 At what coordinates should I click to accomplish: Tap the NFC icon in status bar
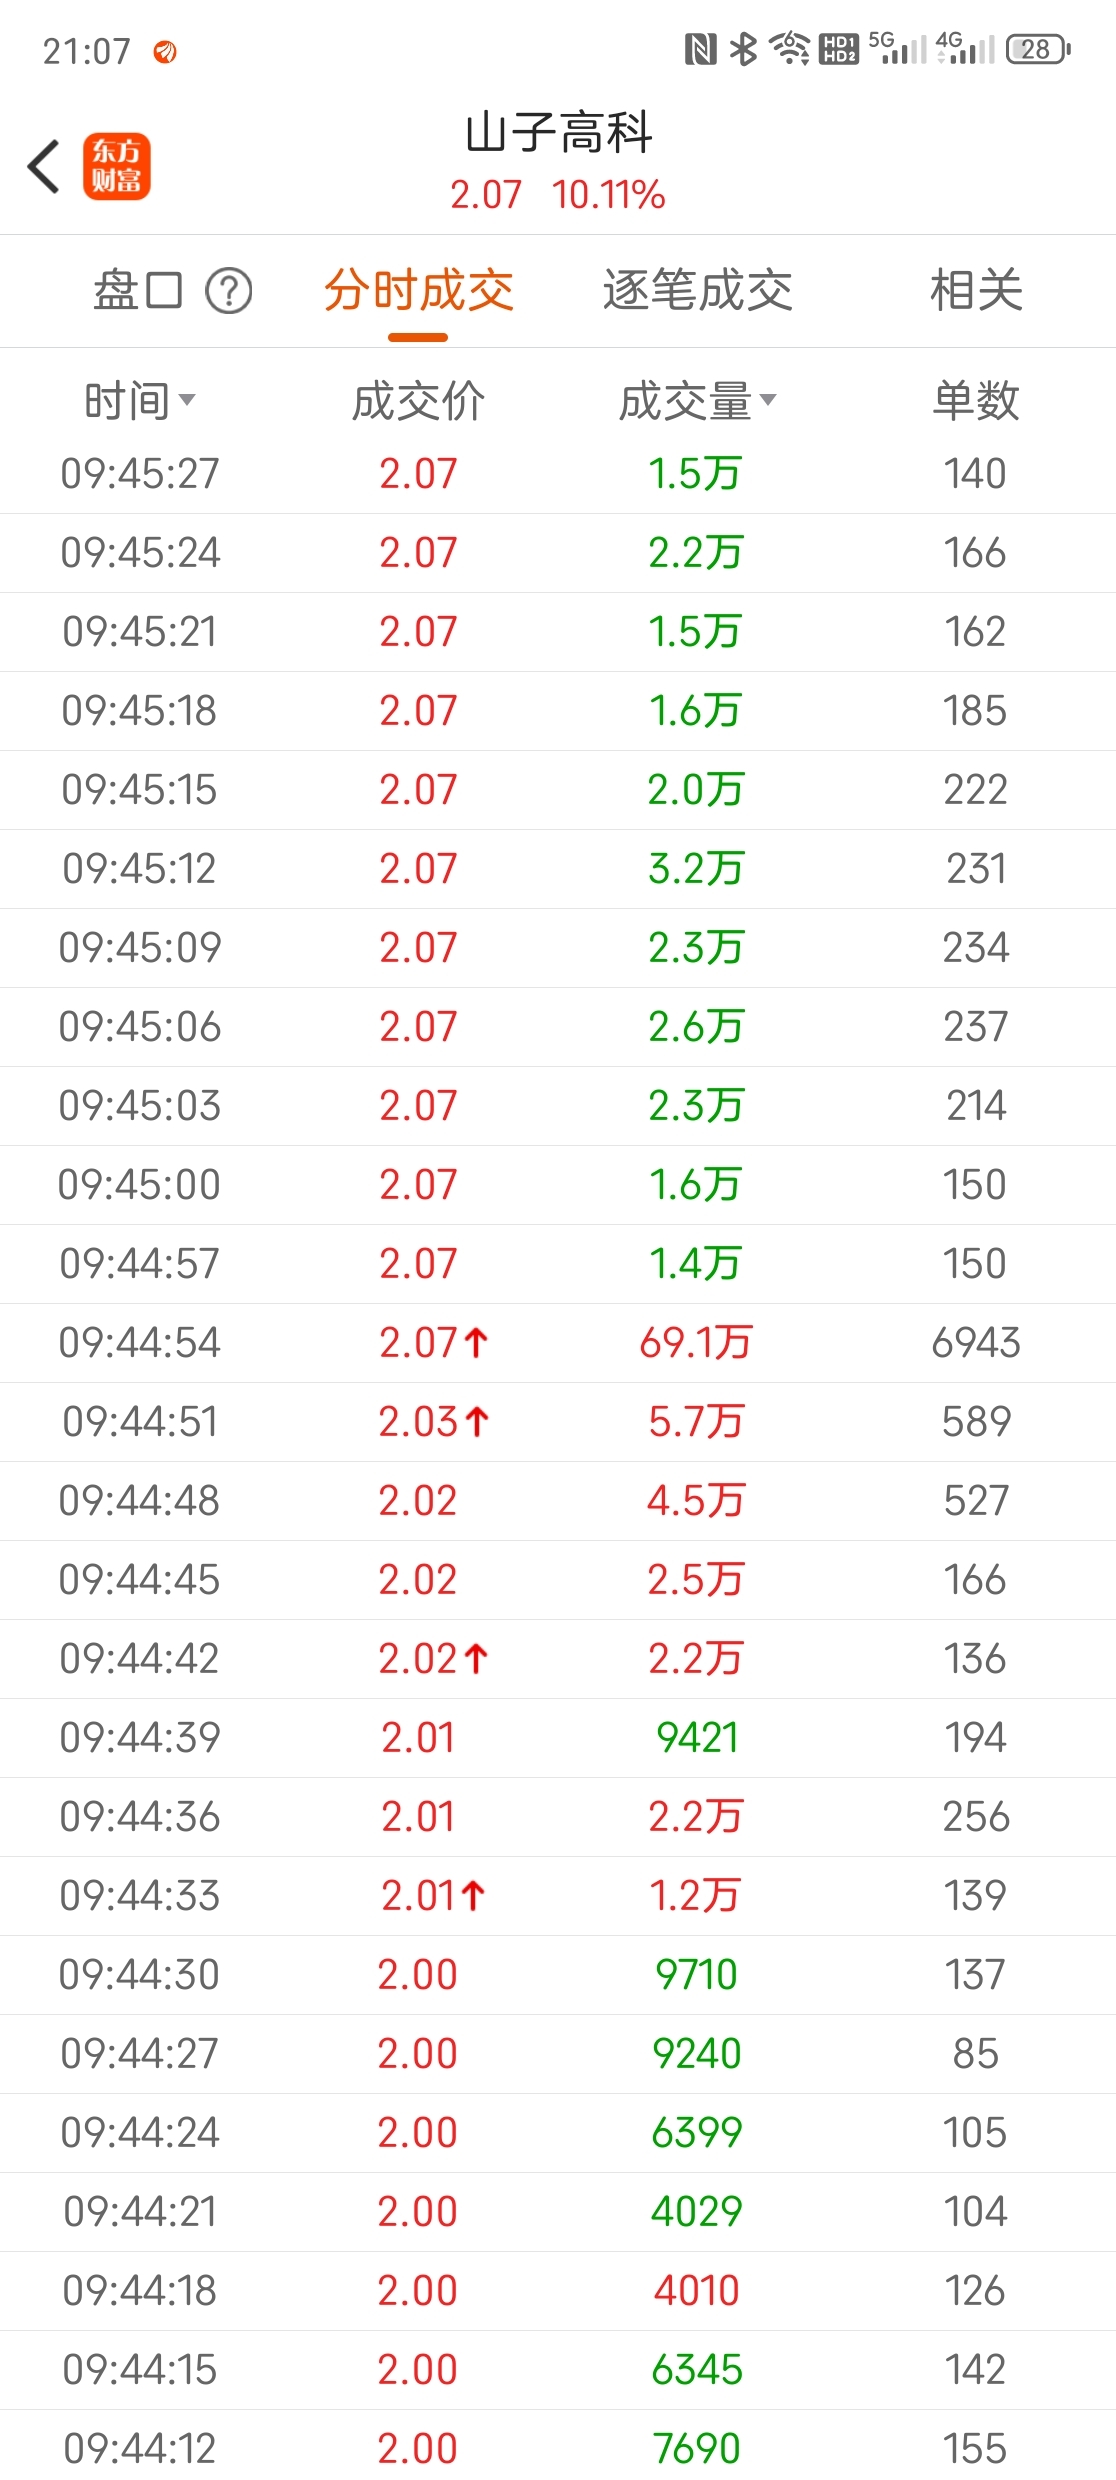700,49
